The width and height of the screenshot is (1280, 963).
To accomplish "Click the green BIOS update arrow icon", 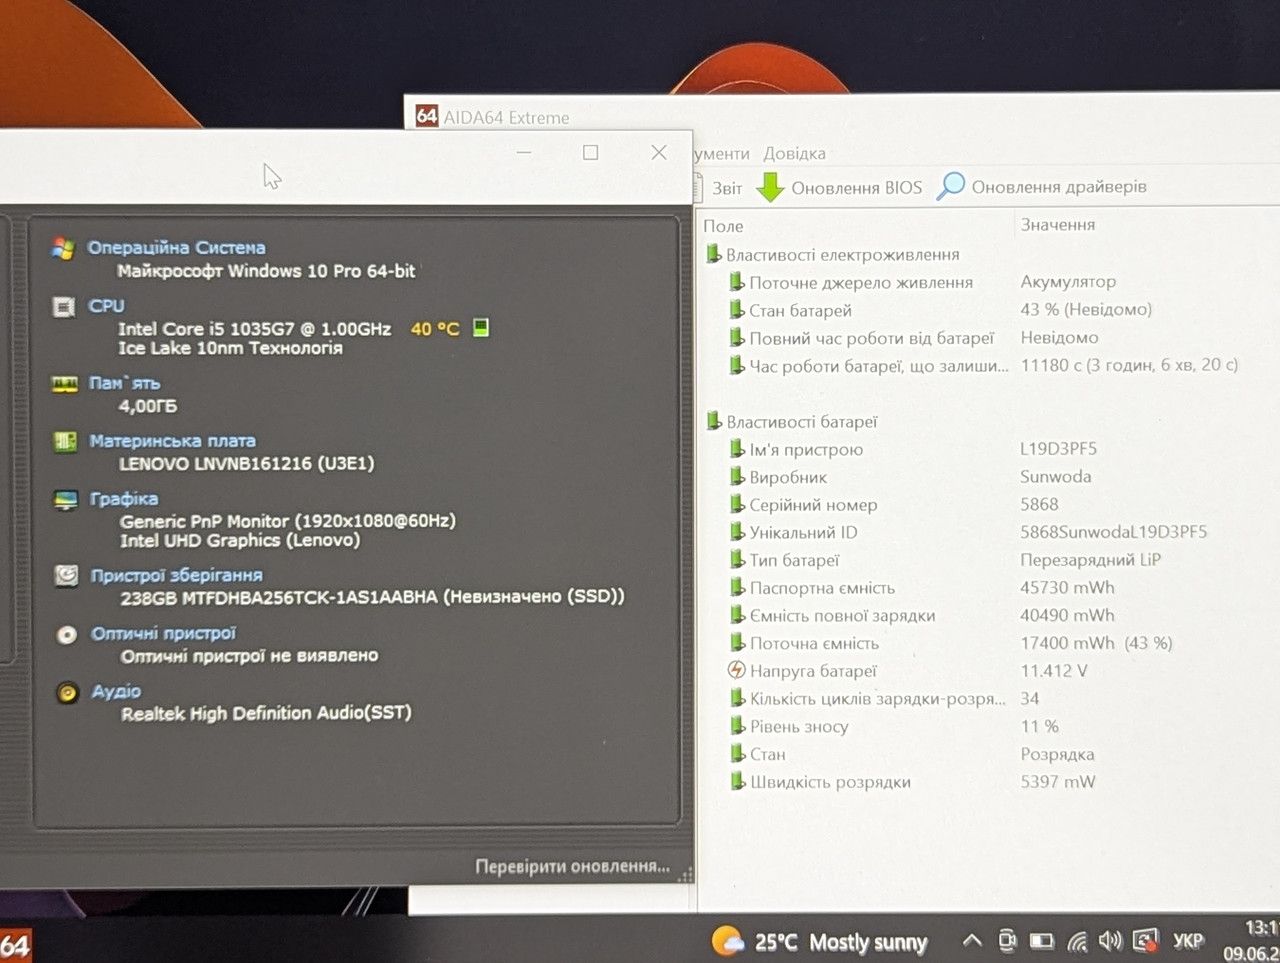I will coord(769,187).
